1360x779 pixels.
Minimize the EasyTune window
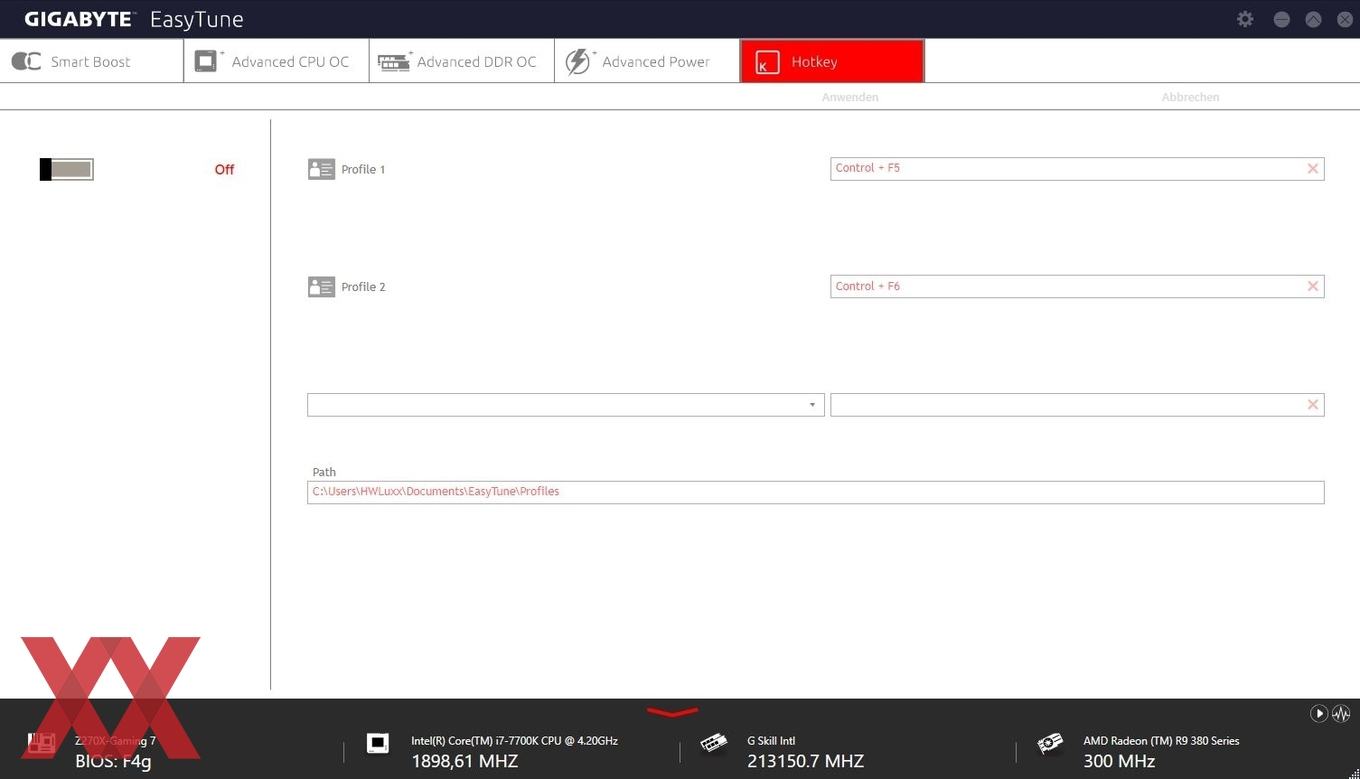click(1281, 19)
